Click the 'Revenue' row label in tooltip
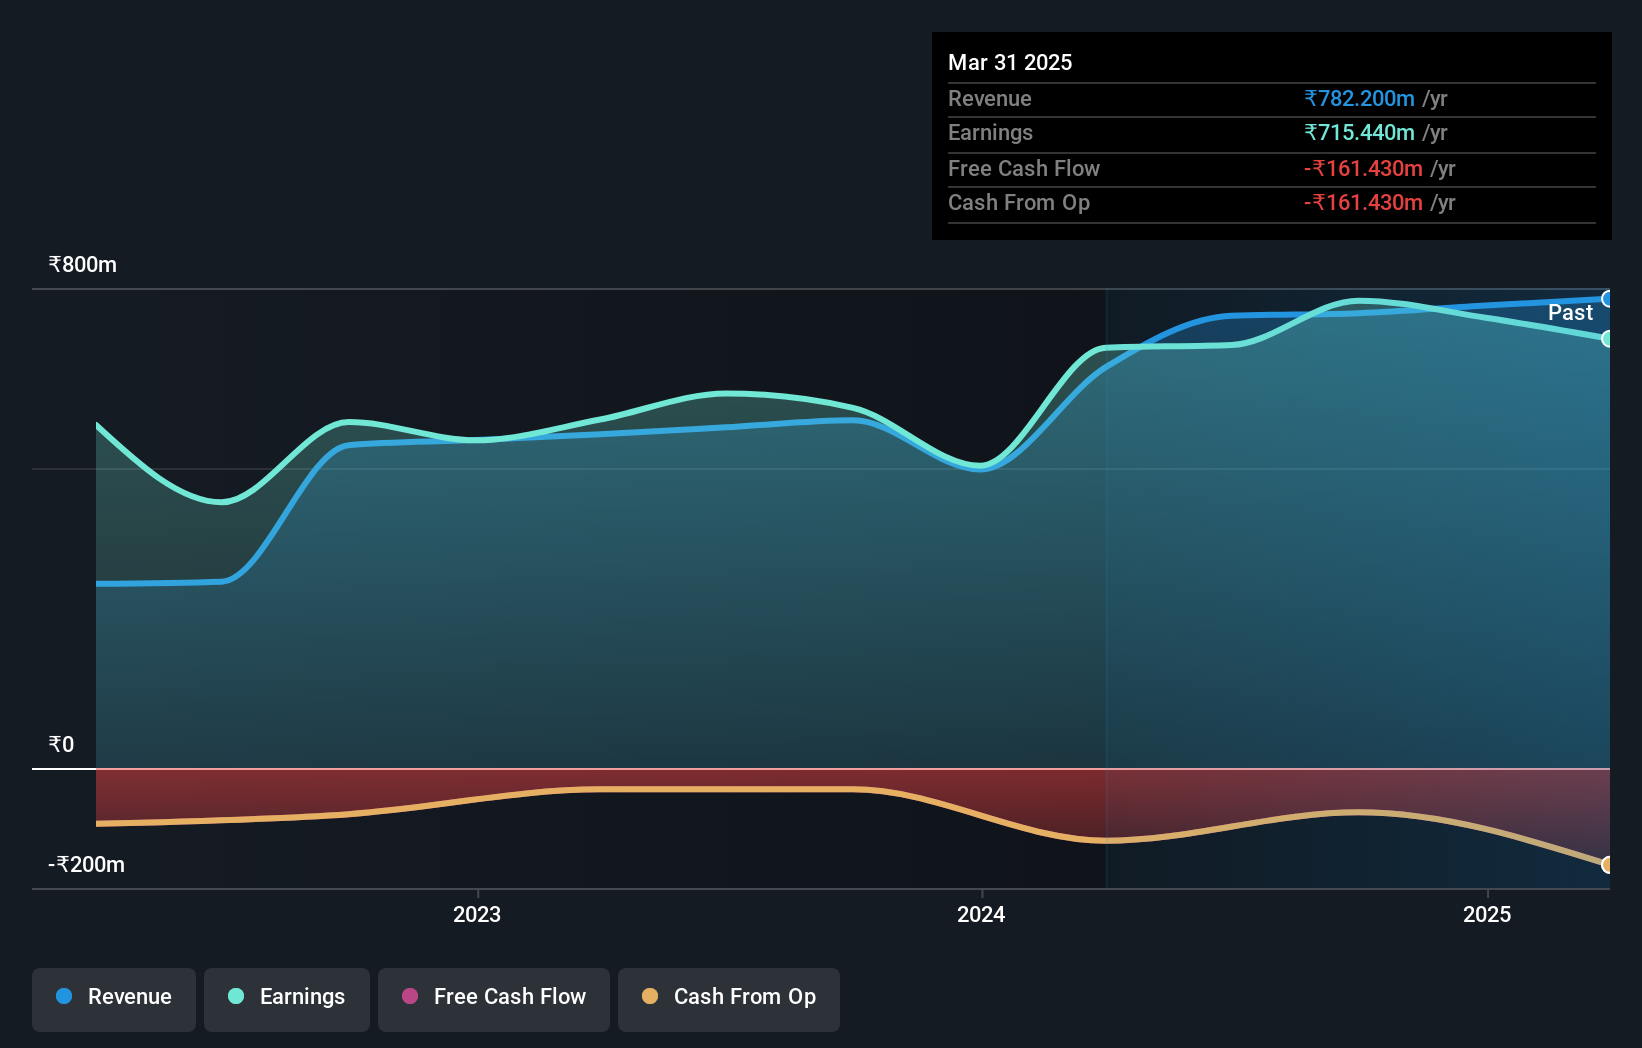This screenshot has width=1642, height=1048. pos(990,98)
